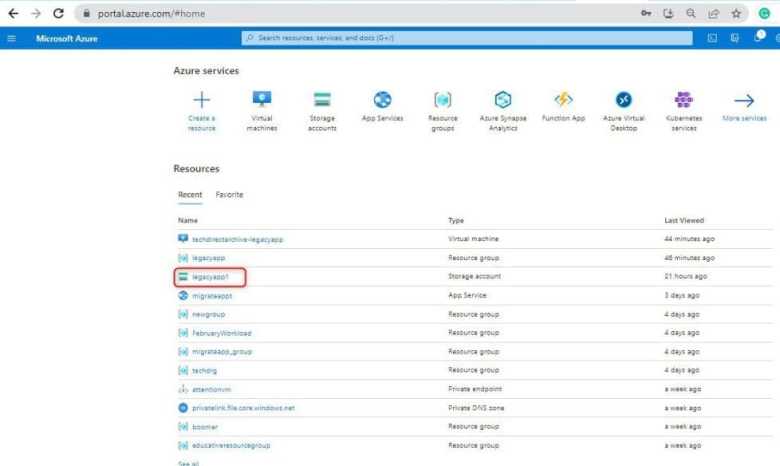The image size is (780, 466).
Task: Click Create a resource
Action: click(201, 111)
